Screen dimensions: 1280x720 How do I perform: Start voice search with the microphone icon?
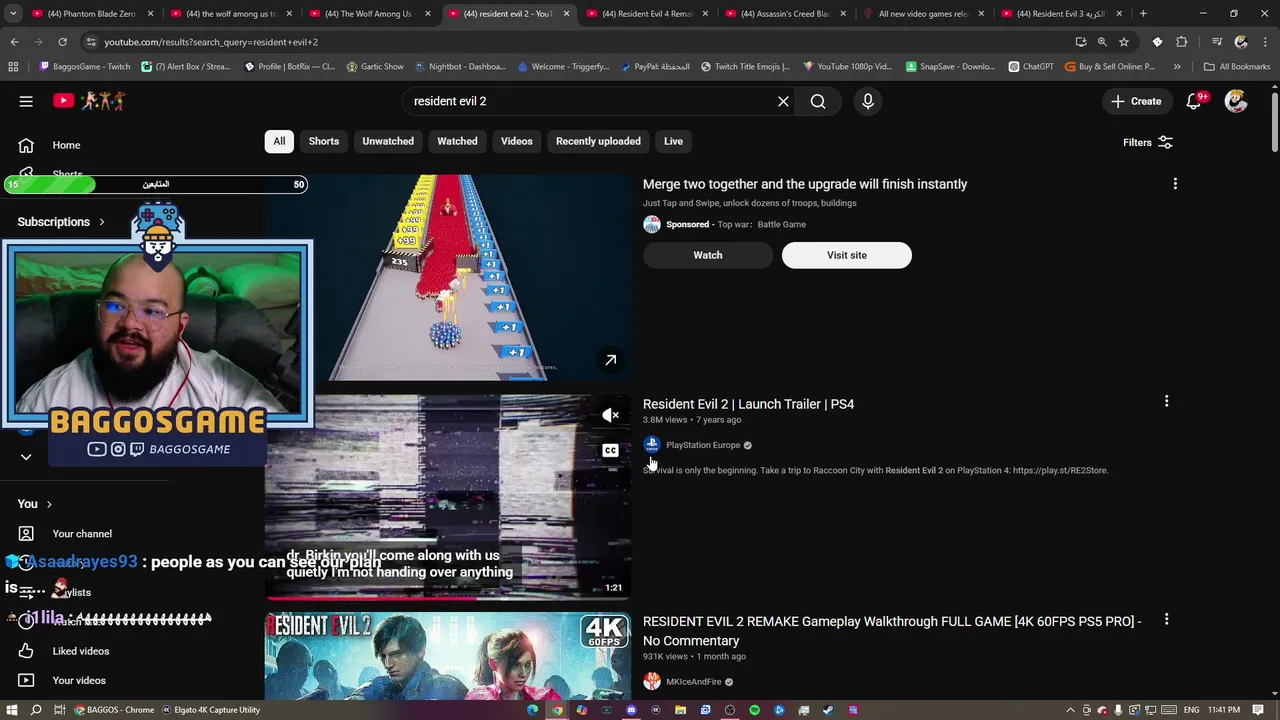click(x=868, y=101)
